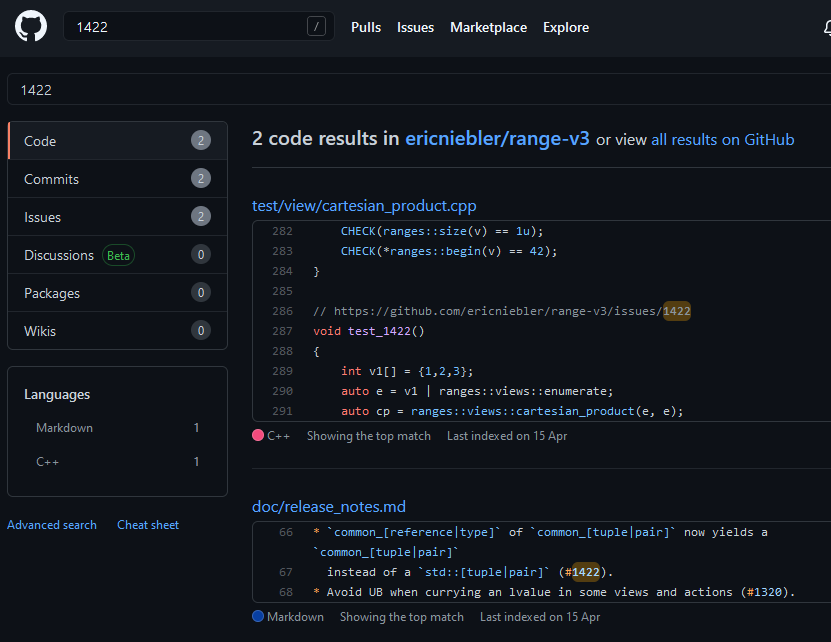Click the slash shortcut key icon in search
Image resolution: width=831 pixels, height=642 pixels.
316,26
